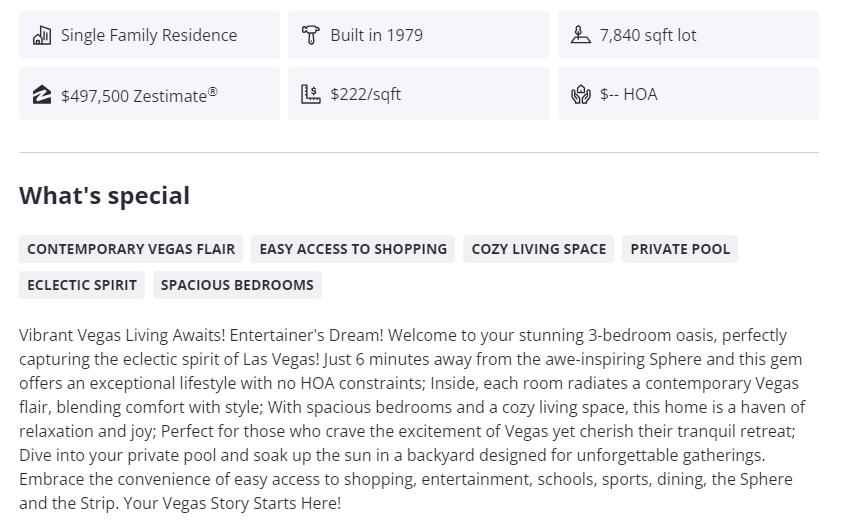
Task: Open the $497,500 Zestimate value
Action: tap(139, 95)
